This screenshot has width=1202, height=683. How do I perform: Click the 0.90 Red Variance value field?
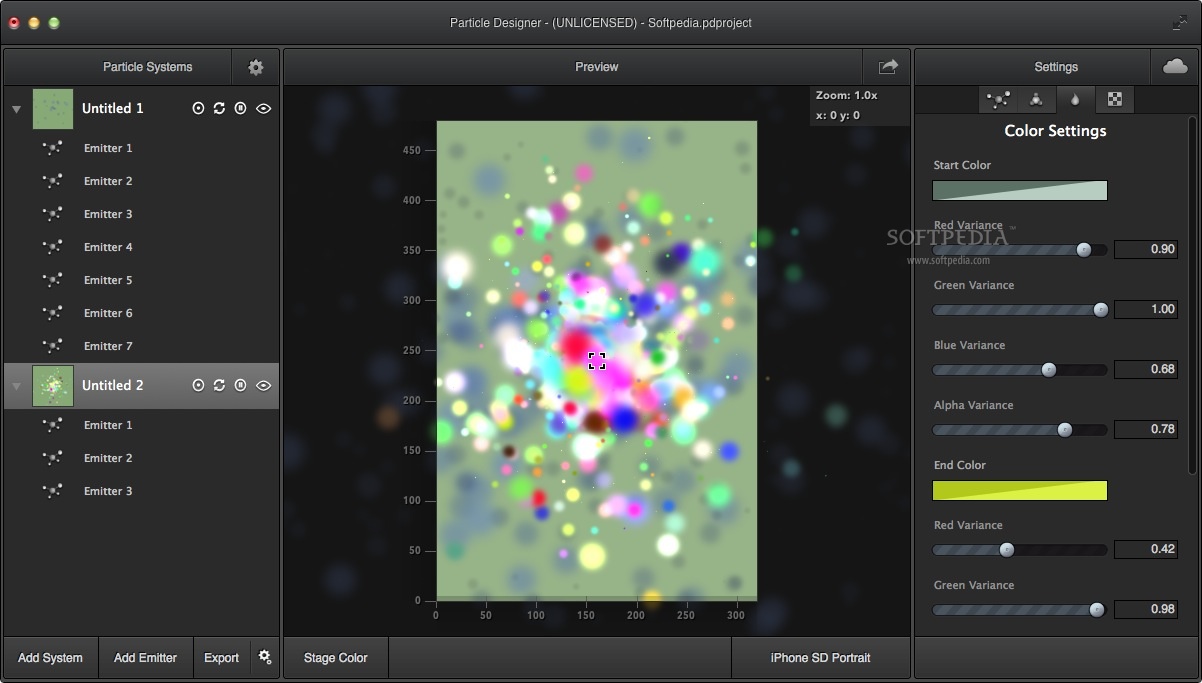pyautogui.click(x=1146, y=249)
